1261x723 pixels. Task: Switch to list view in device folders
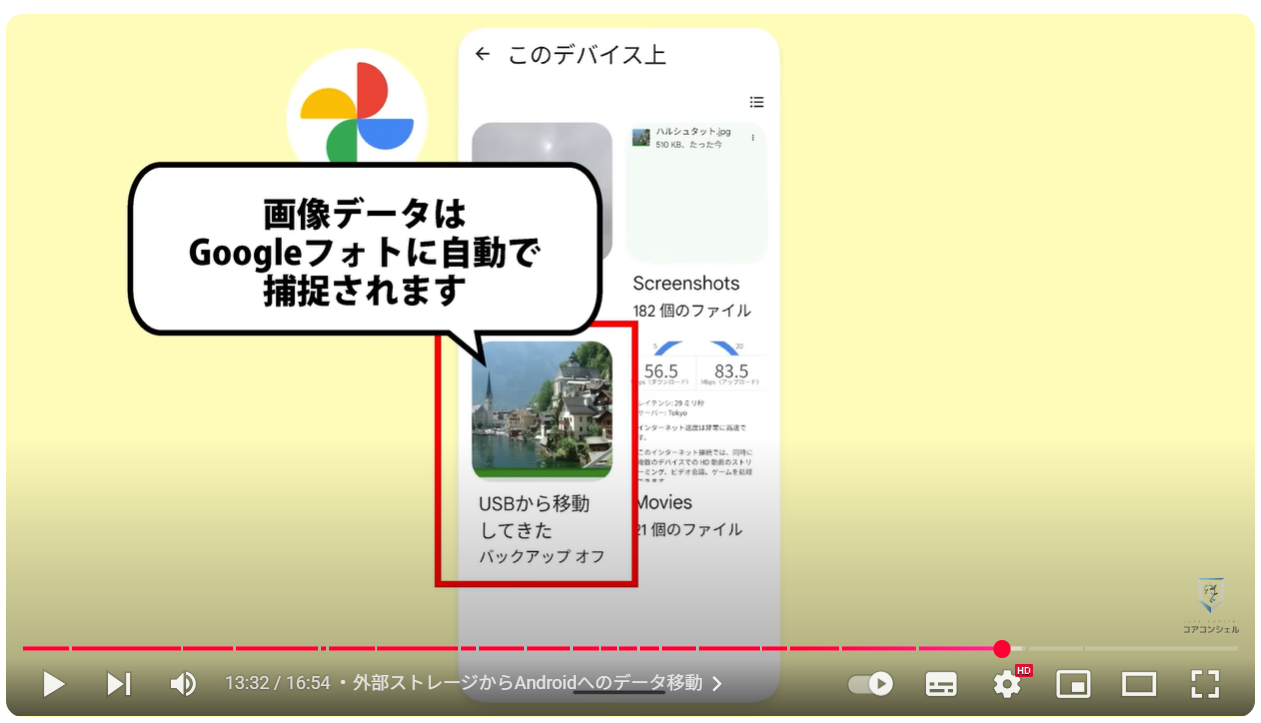click(757, 102)
